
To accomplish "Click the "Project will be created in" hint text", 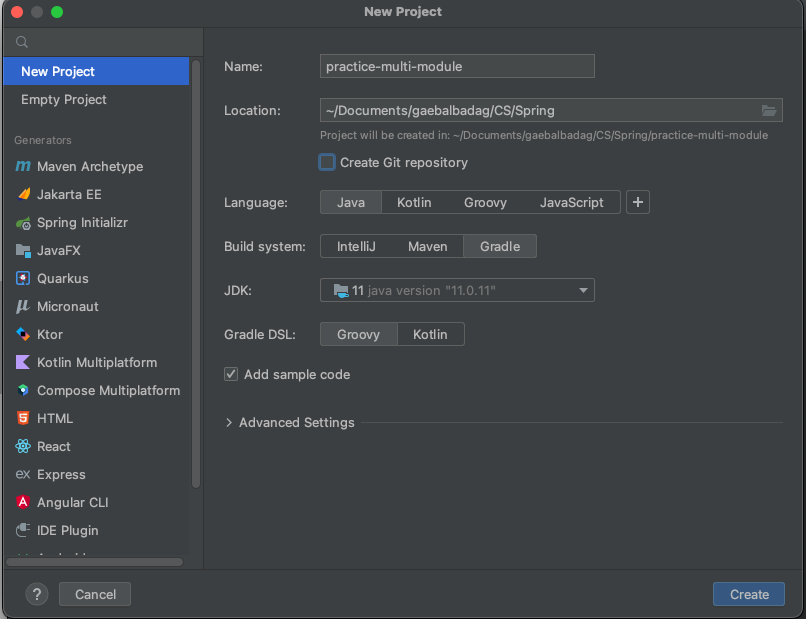I will (x=544, y=135).
